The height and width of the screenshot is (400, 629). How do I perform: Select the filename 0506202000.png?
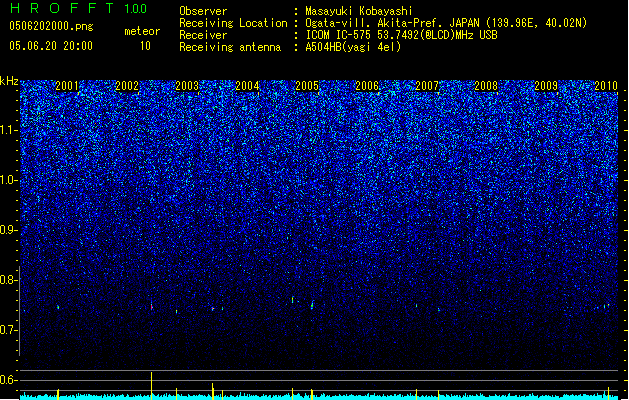click(51, 26)
